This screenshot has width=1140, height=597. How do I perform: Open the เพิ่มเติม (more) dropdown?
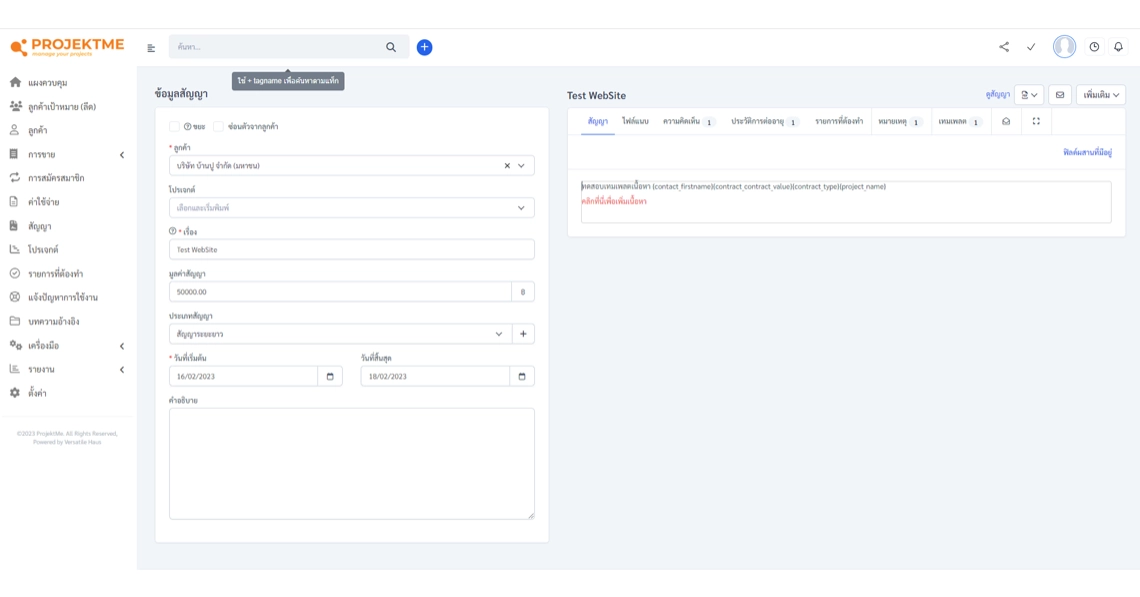[1100, 95]
